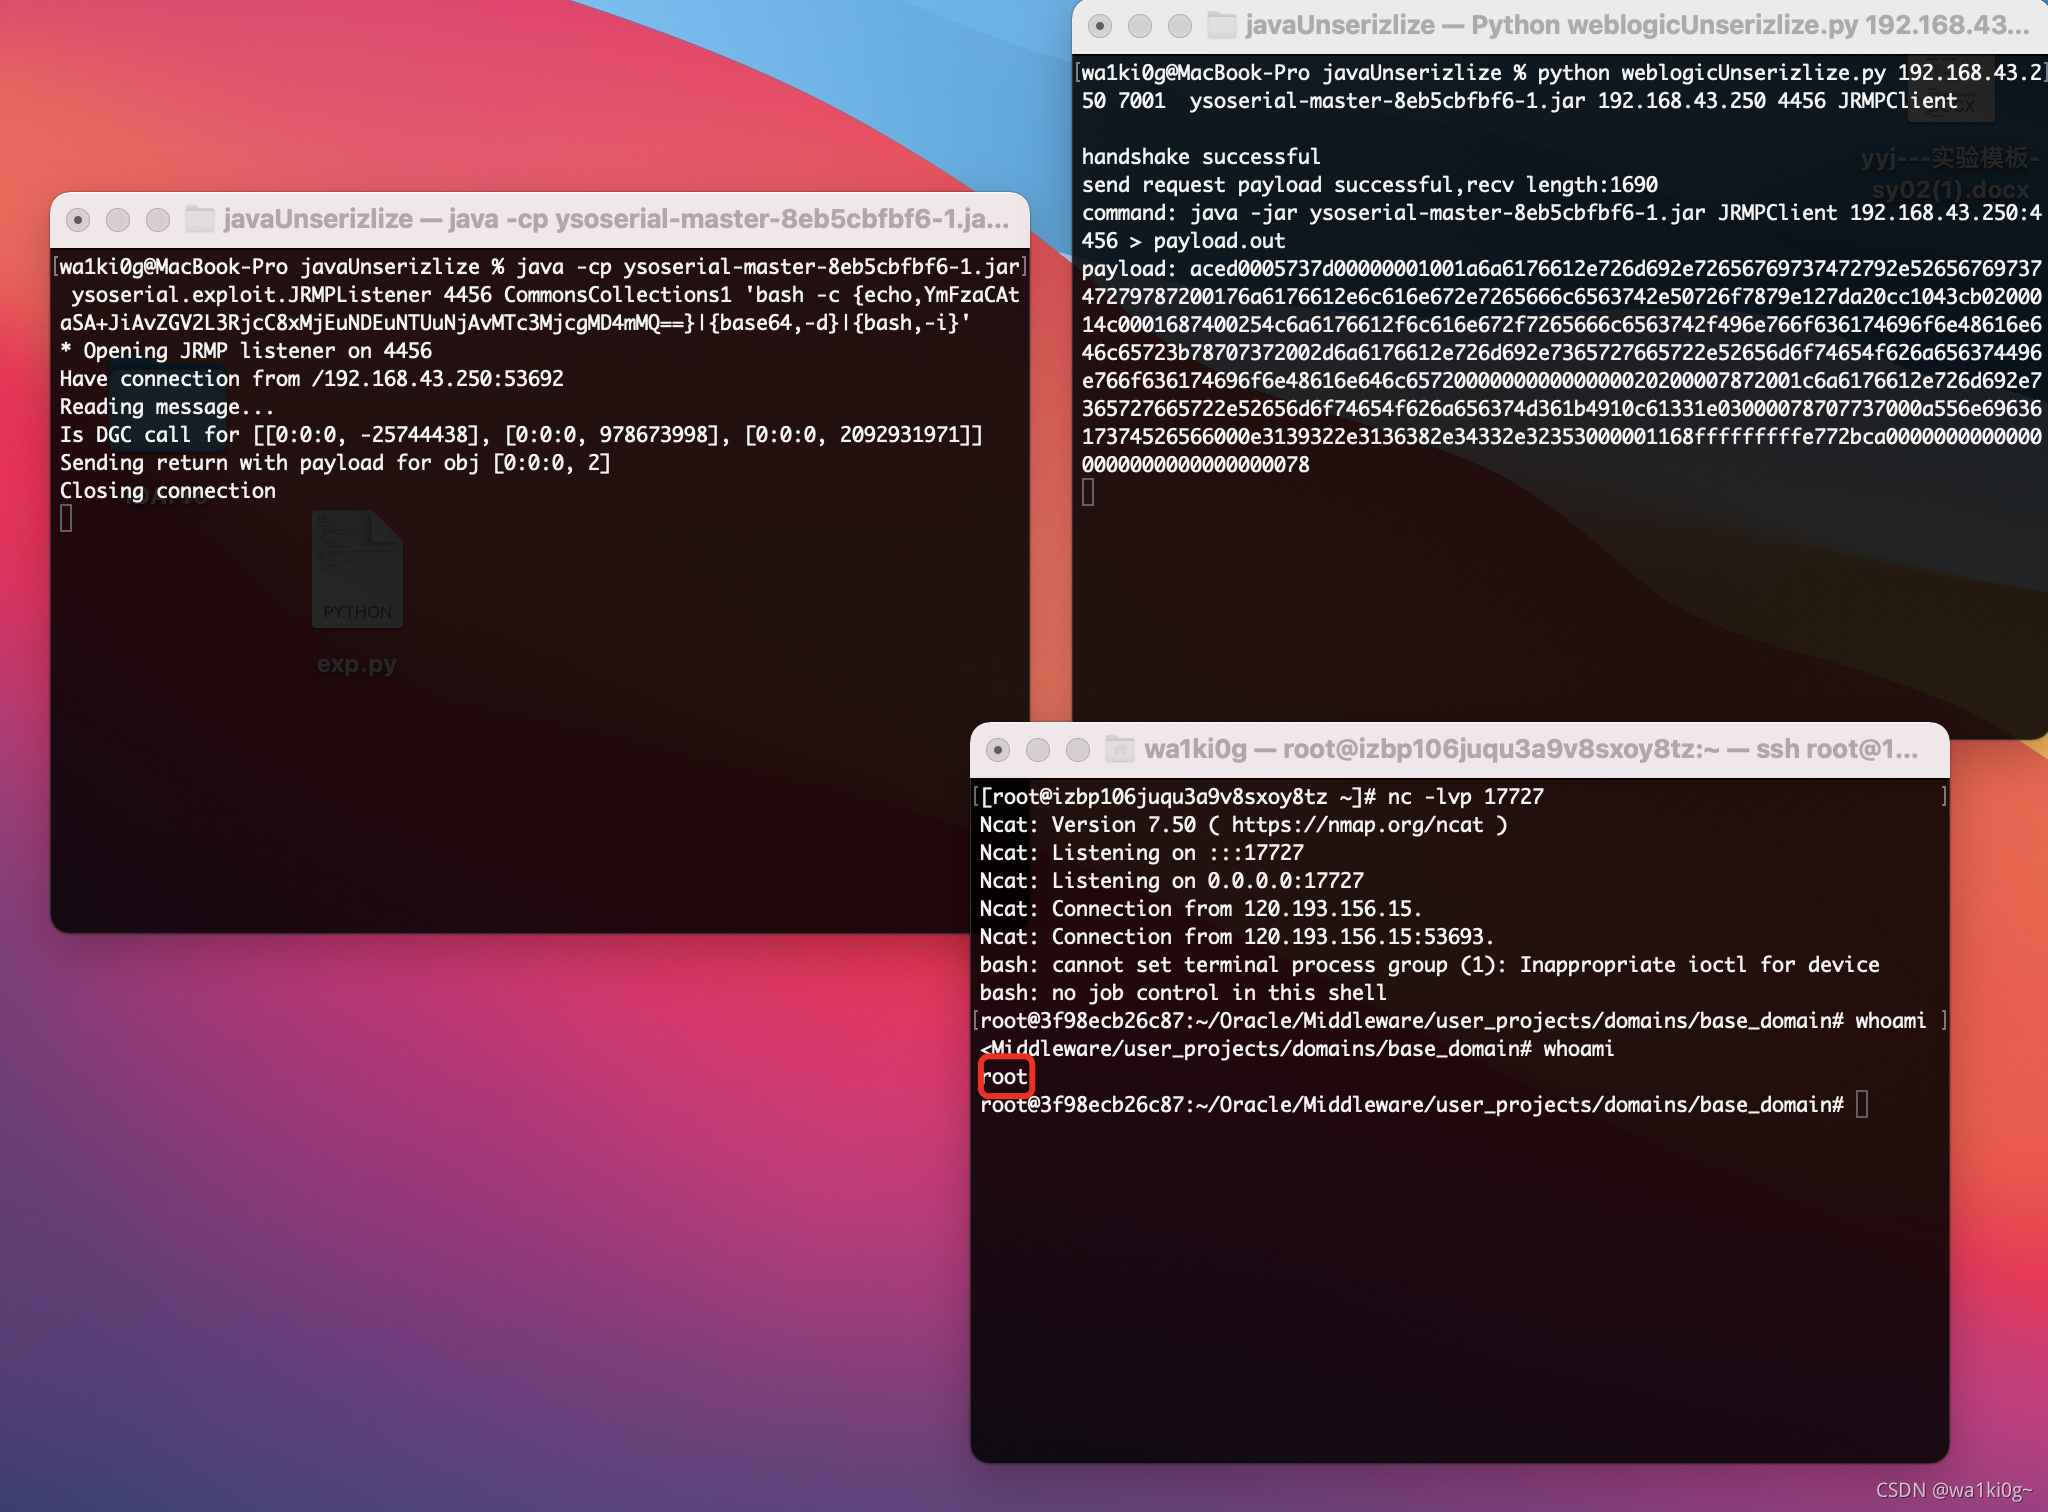Click the folder icon in JRMPListener terminal title
This screenshot has height=1512, width=2048.
tap(201, 219)
